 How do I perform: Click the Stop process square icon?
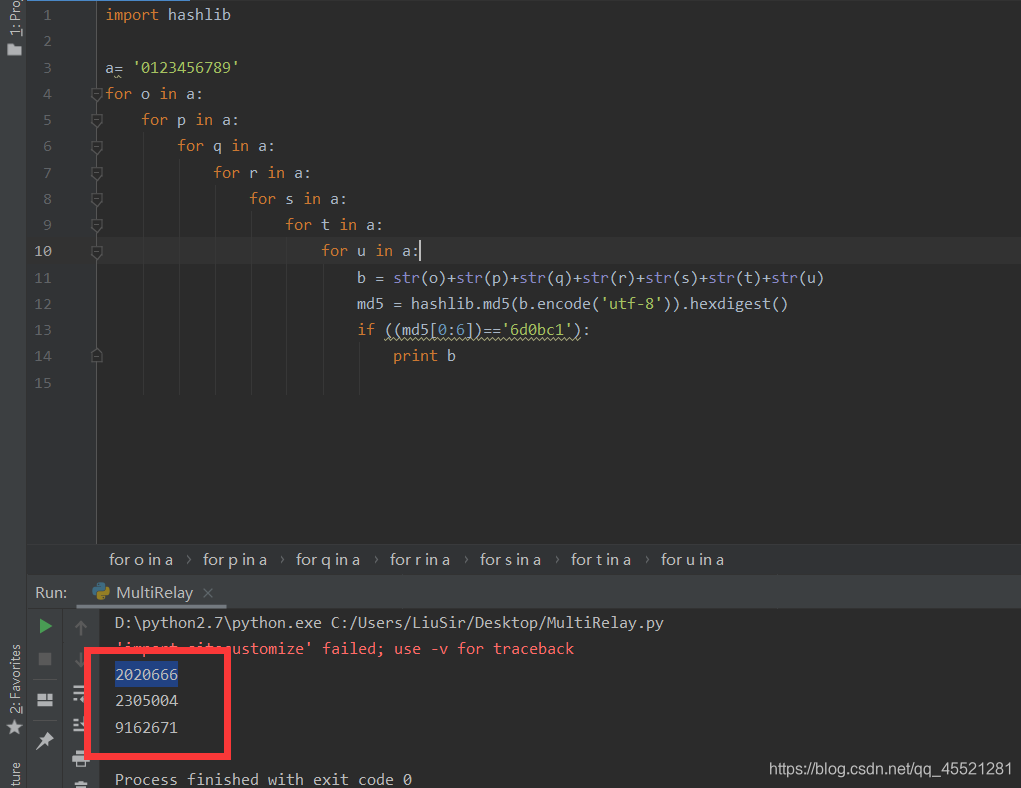[x=45, y=659]
